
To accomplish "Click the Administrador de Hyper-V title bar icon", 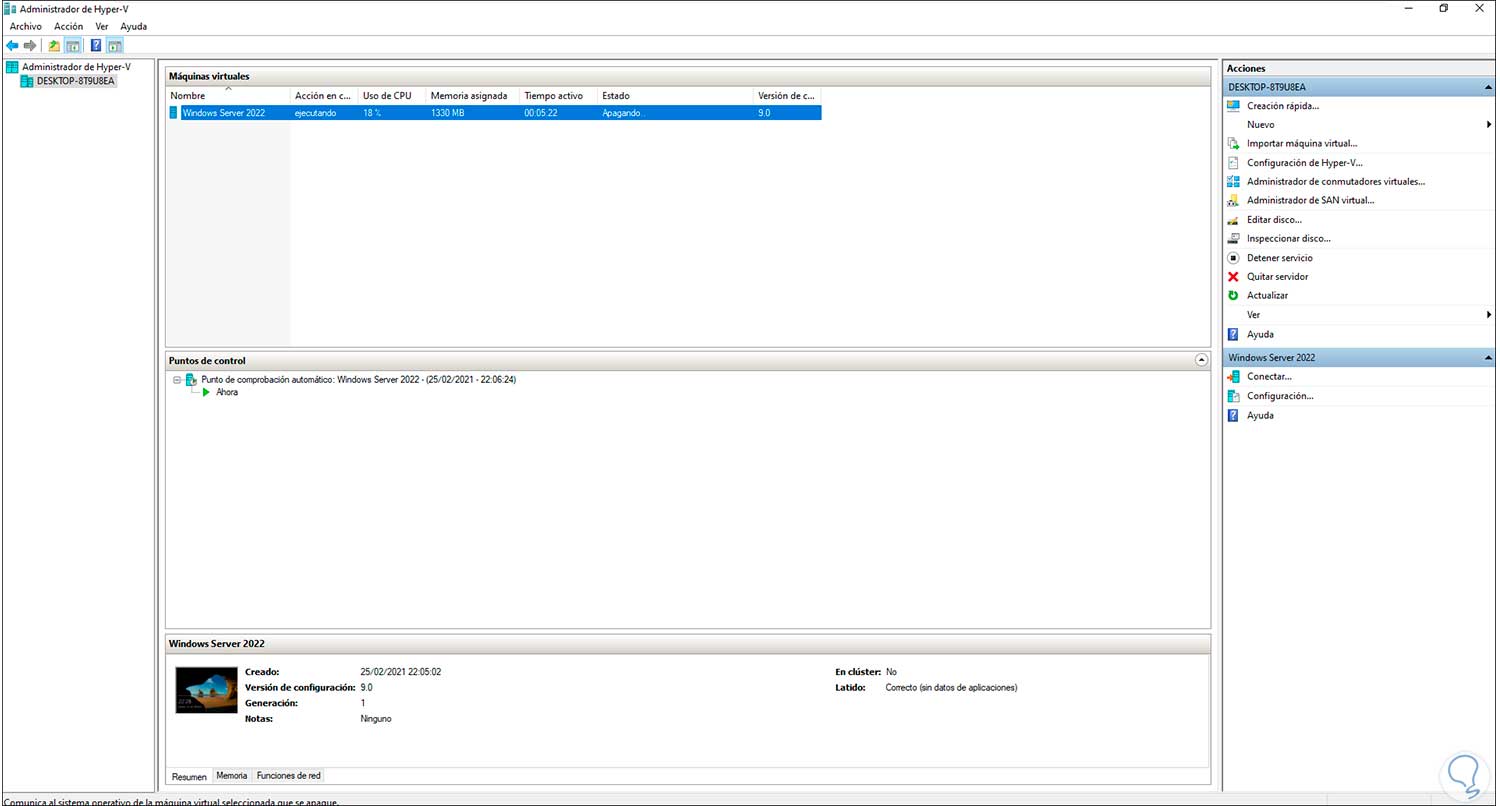I will coord(11,8).
